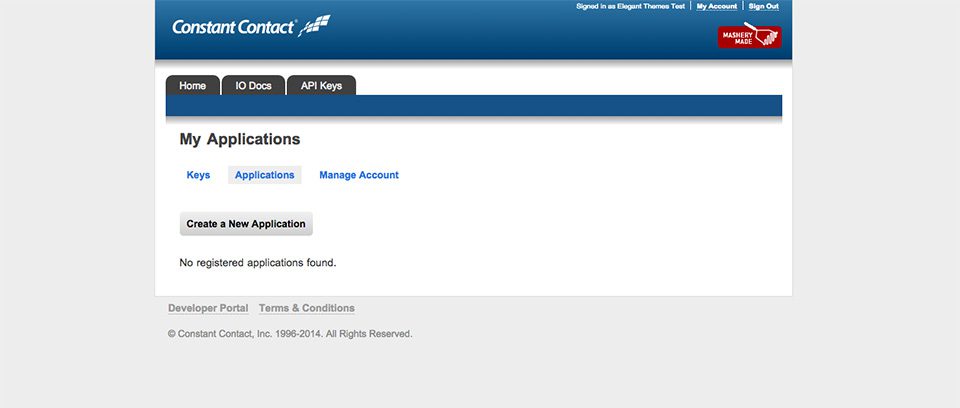Open the My Account link

[716, 6]
